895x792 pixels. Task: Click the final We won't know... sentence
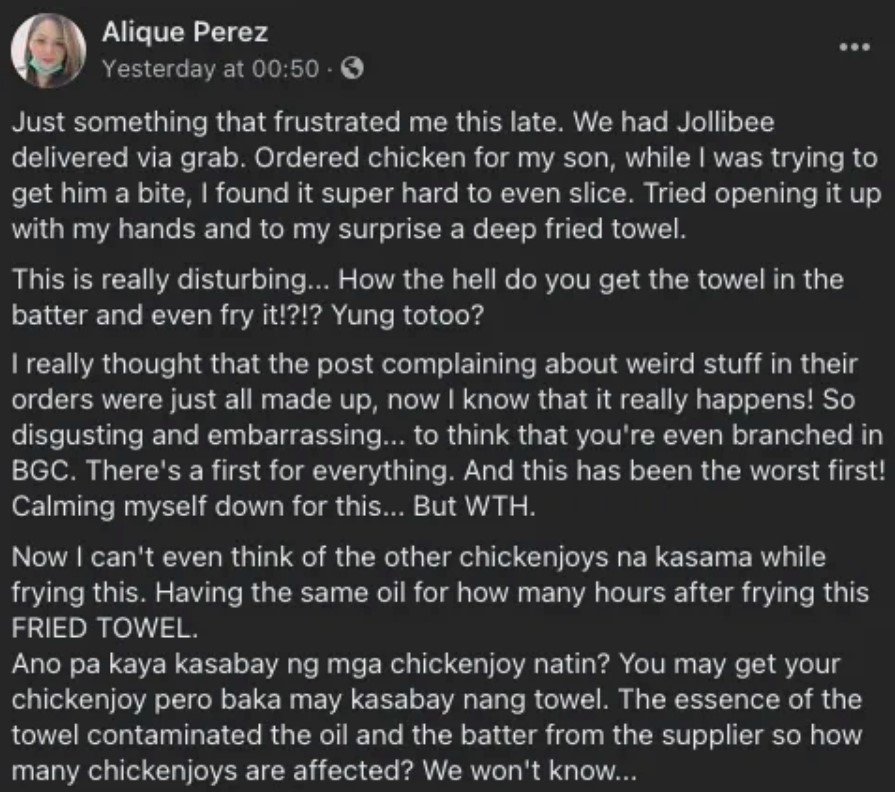click(x=529, y=771)
